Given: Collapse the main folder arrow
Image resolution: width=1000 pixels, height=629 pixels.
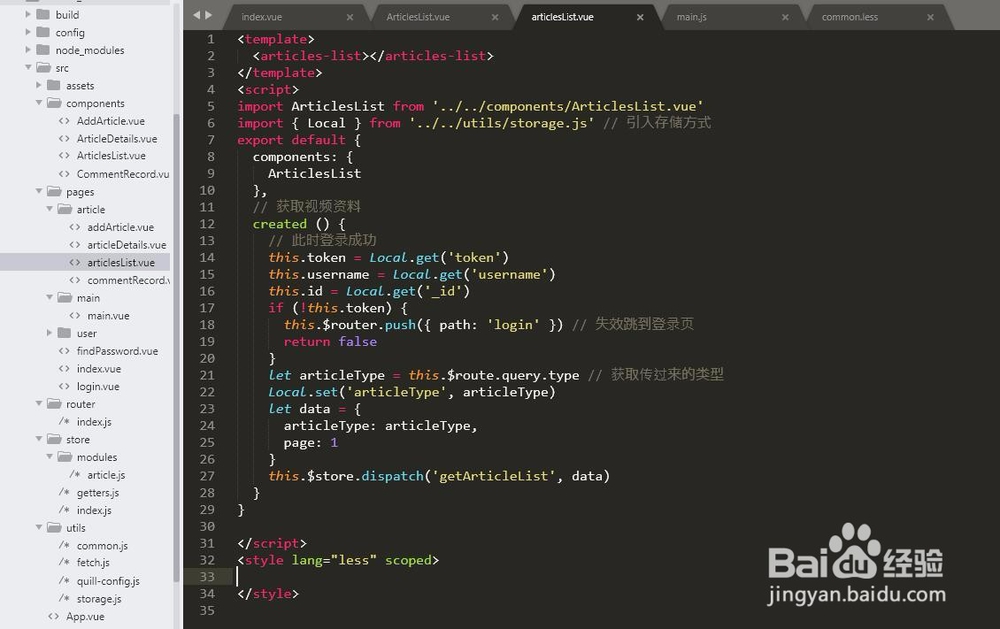Looking at the screenshot, I should [49, 297].
